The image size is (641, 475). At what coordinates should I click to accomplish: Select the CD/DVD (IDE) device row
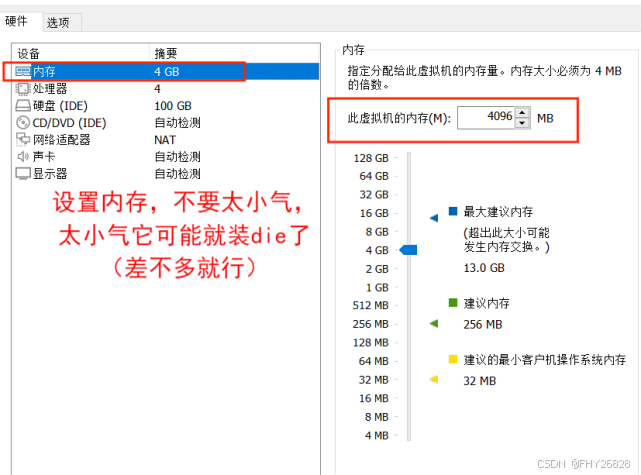pos(166,123)
